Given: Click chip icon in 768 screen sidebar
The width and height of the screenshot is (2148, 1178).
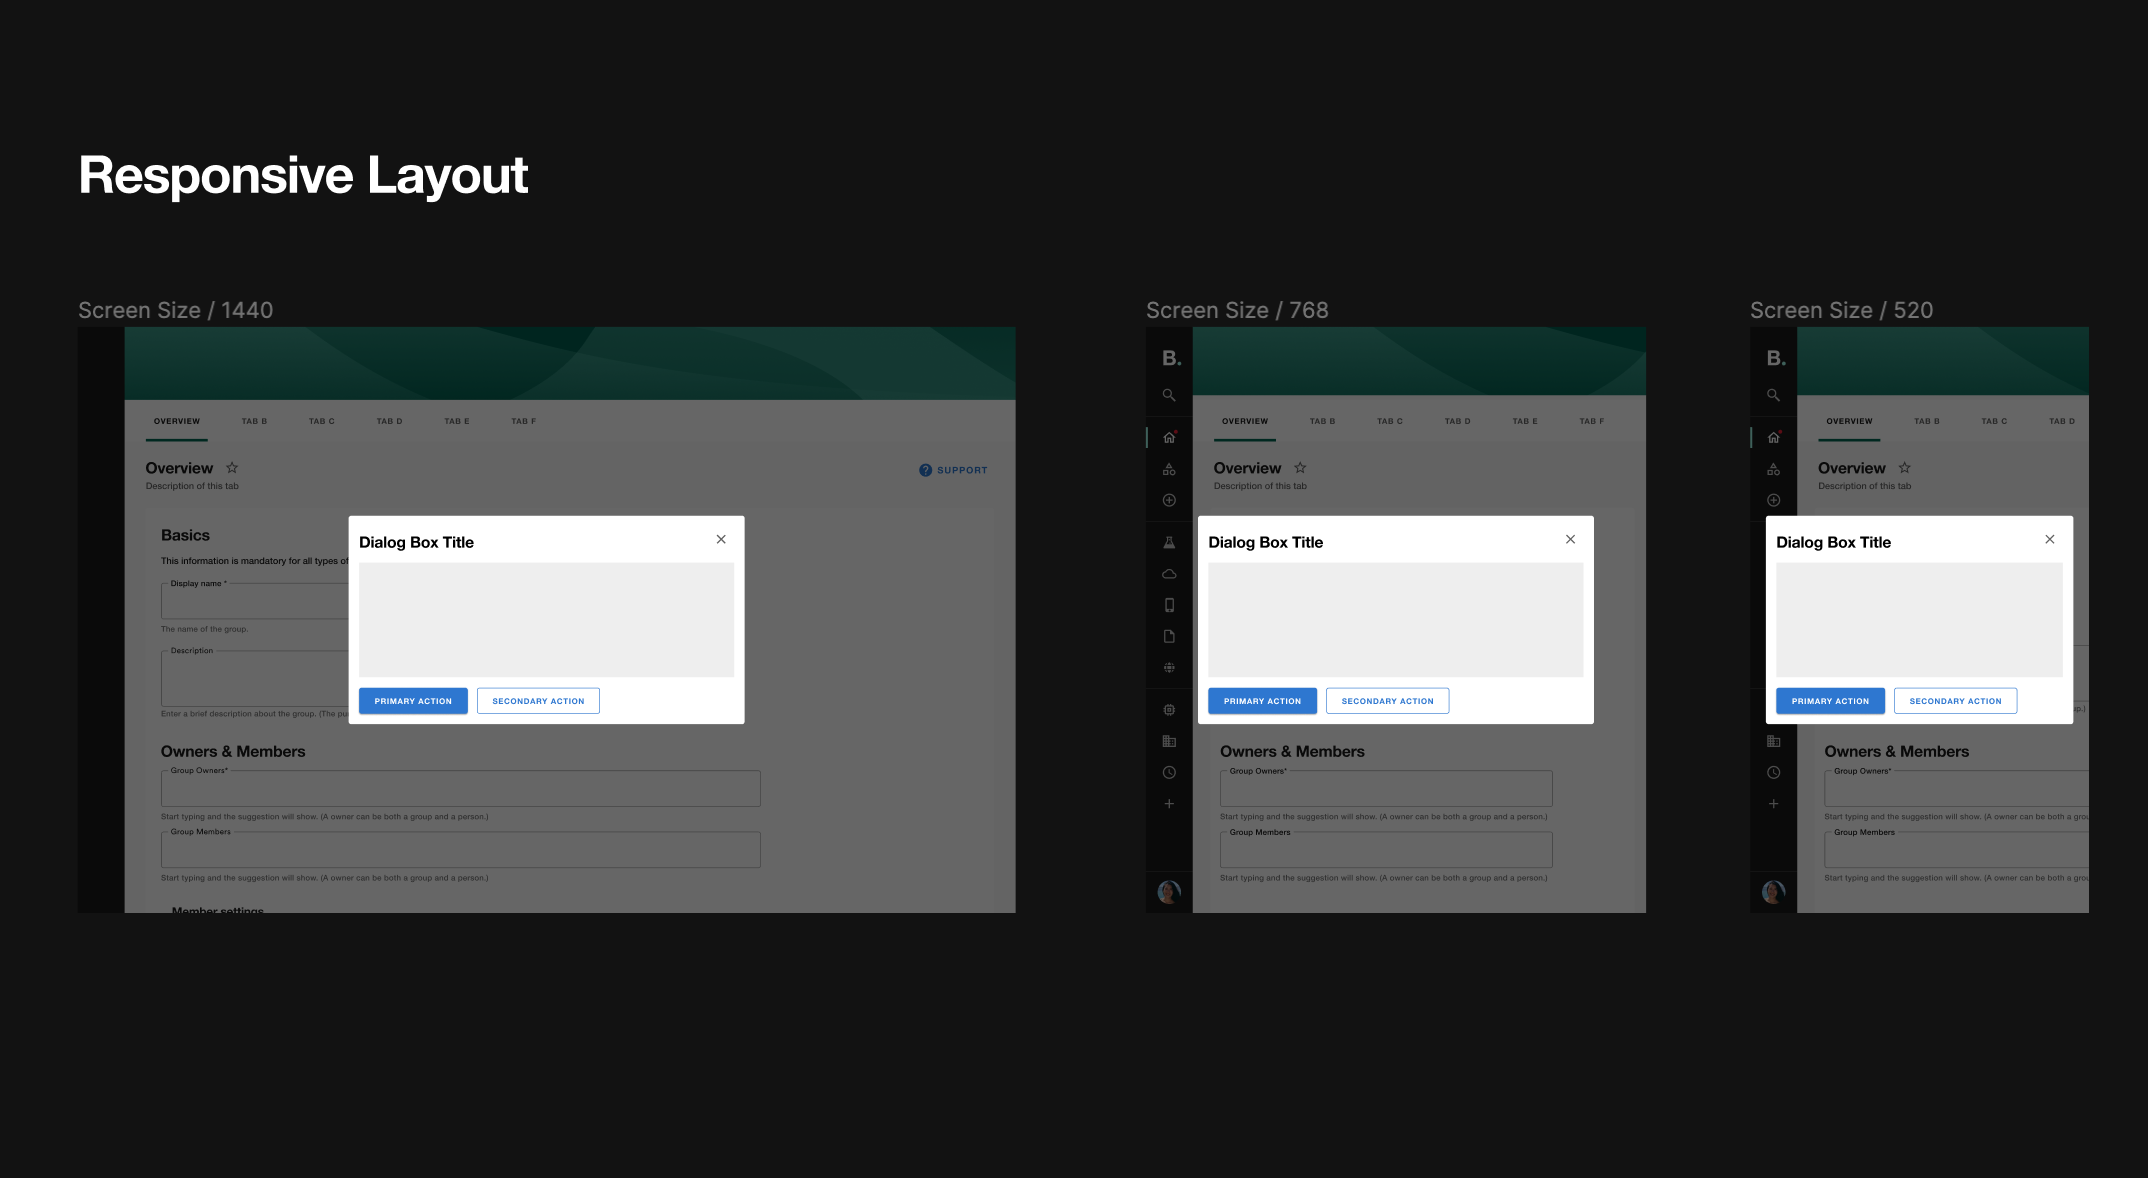Looking at the screenshot, I should [x=1169, y=710].
